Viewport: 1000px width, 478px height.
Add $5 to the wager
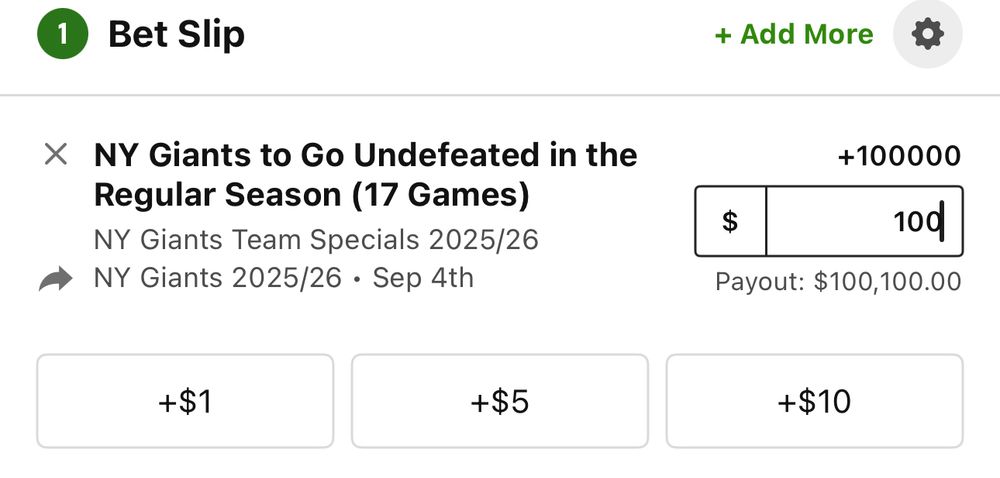tap(500, 401)
